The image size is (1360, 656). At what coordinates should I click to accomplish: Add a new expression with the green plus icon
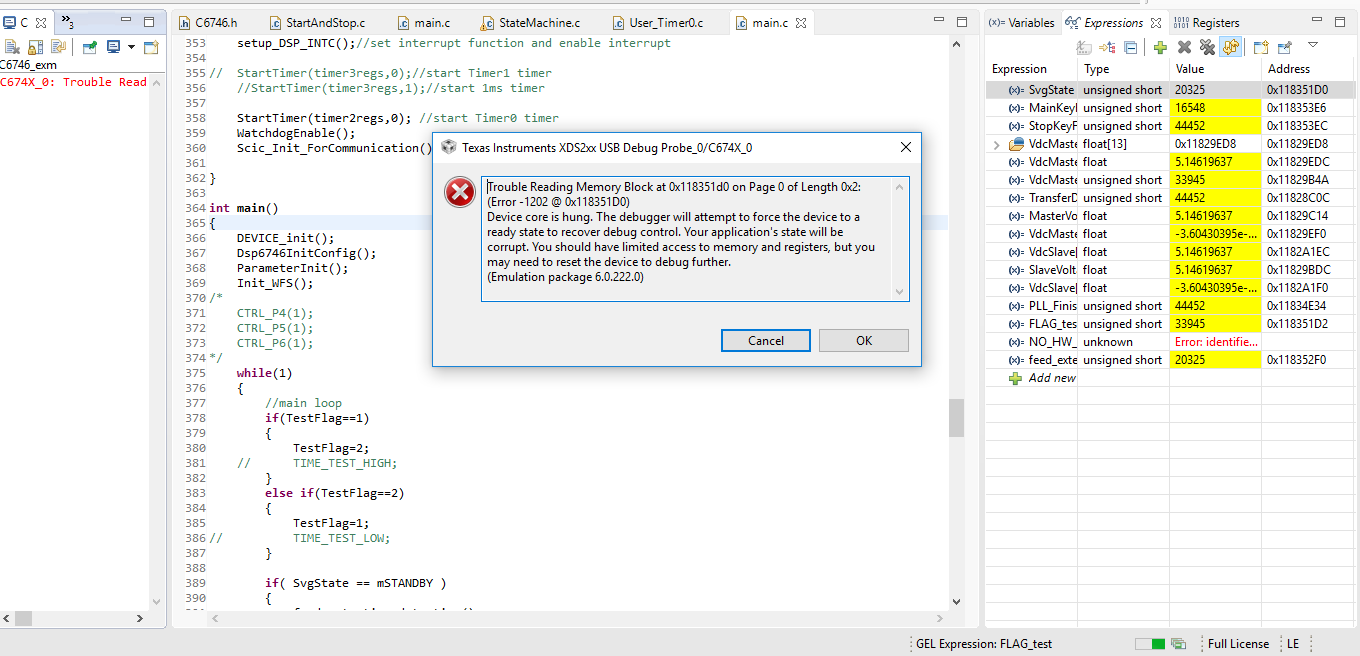tap(1160, 47)
